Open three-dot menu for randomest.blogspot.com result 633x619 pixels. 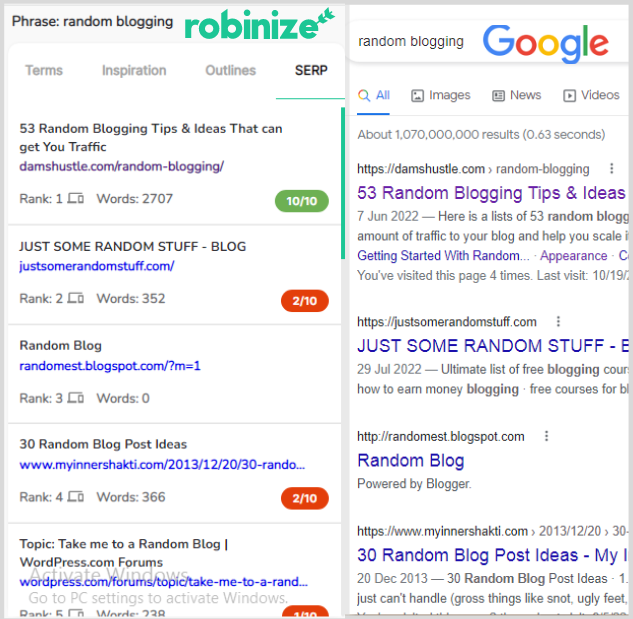[x=546, y=436]
